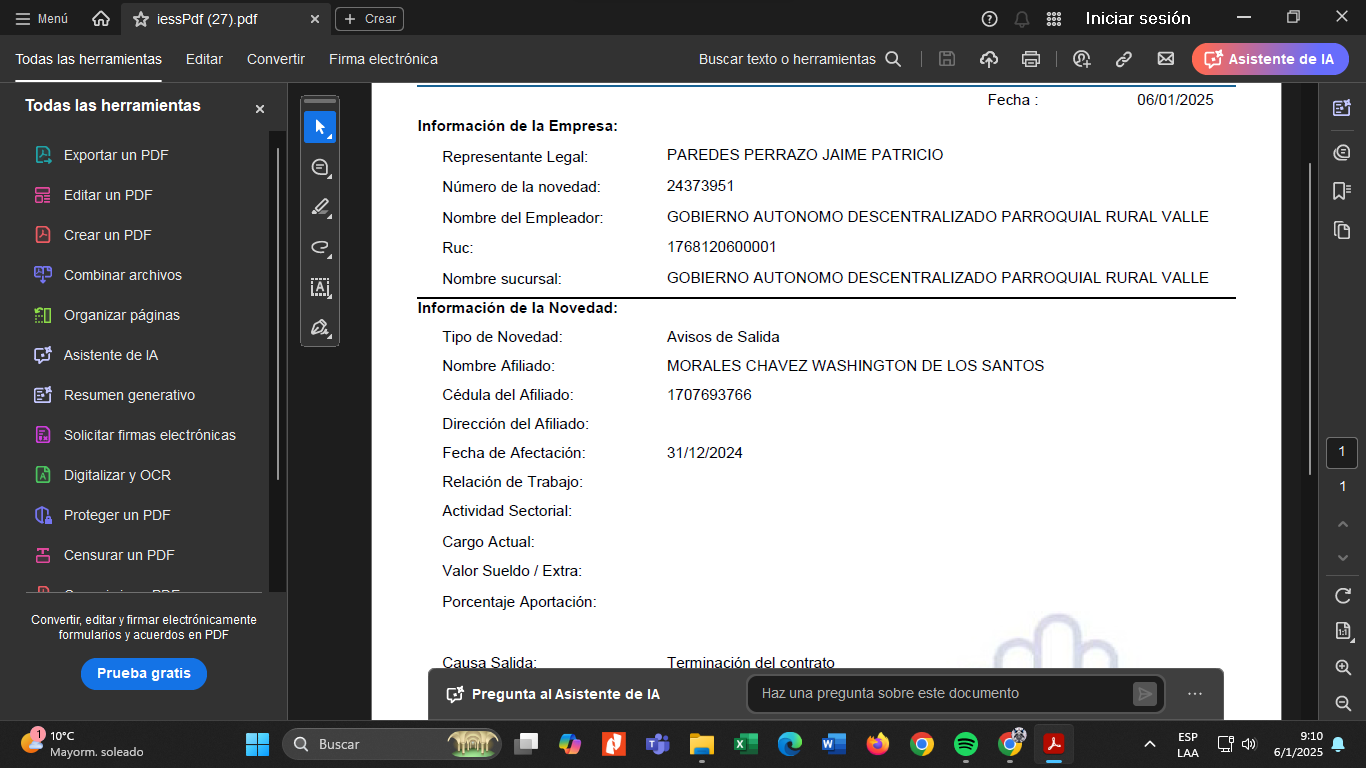Click the Prueba gratis button

pos(144,673)
